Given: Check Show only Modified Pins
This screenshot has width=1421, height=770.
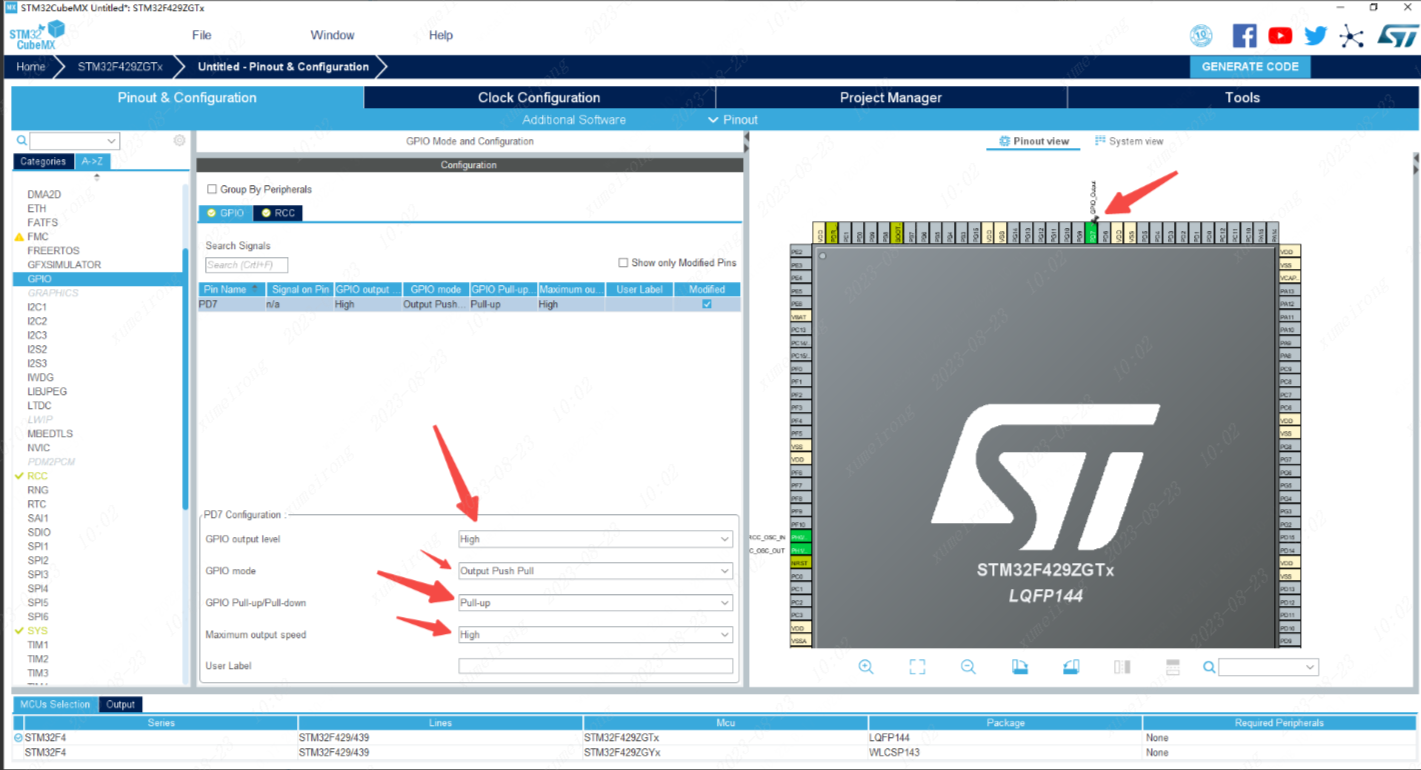Looking at the screenshot, I should (623, 263).
